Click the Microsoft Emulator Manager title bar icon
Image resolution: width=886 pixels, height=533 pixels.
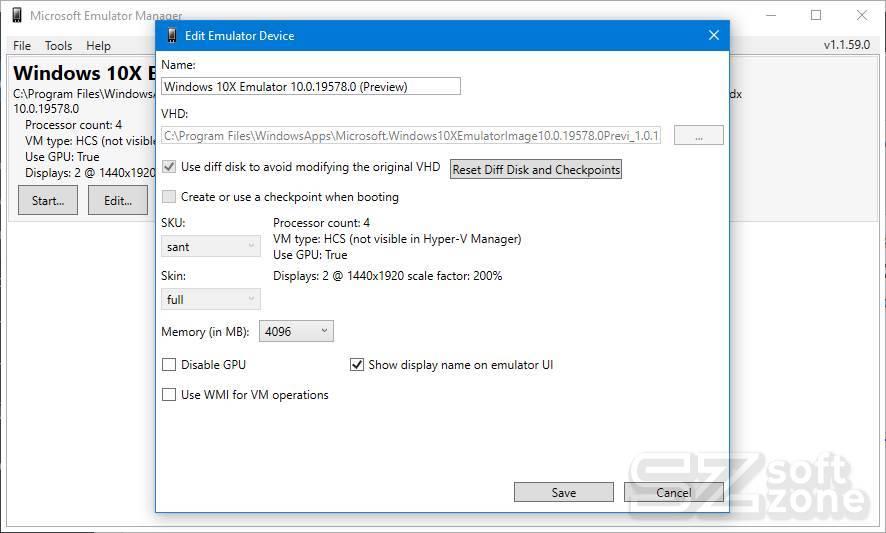click(17, 15)
